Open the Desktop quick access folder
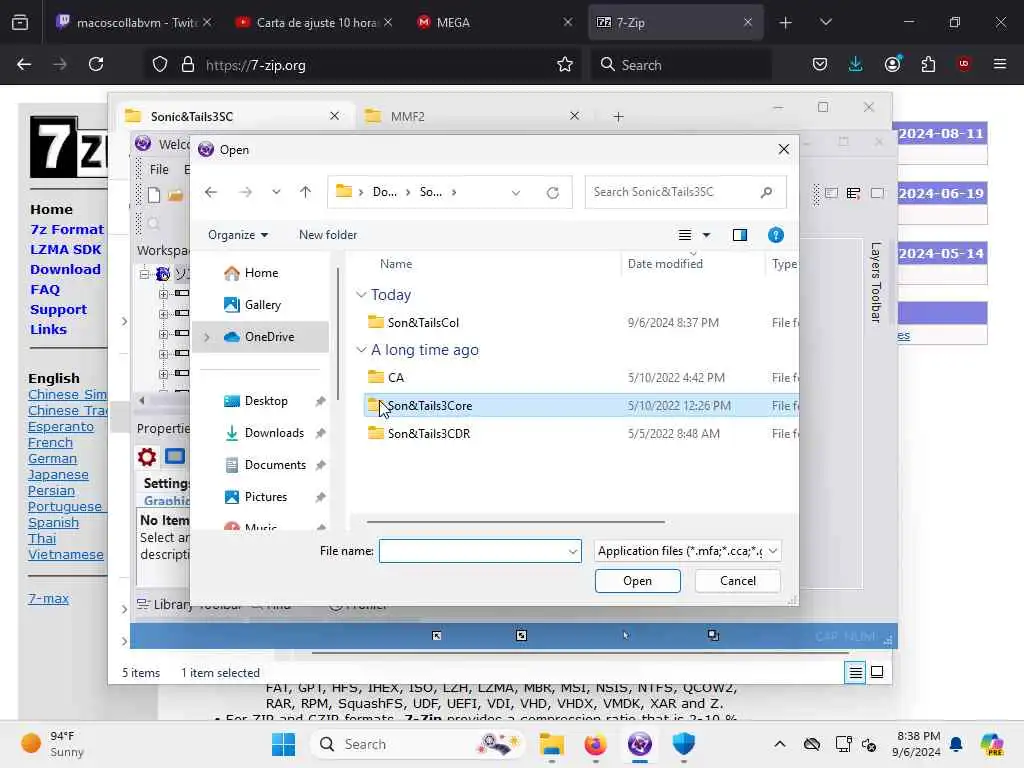This screenshot has width=1024, height=768. click(x=265, y=401)
